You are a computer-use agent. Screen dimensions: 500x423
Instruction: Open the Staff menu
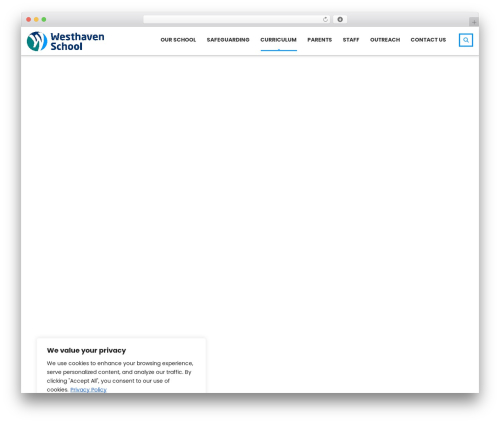351,40
